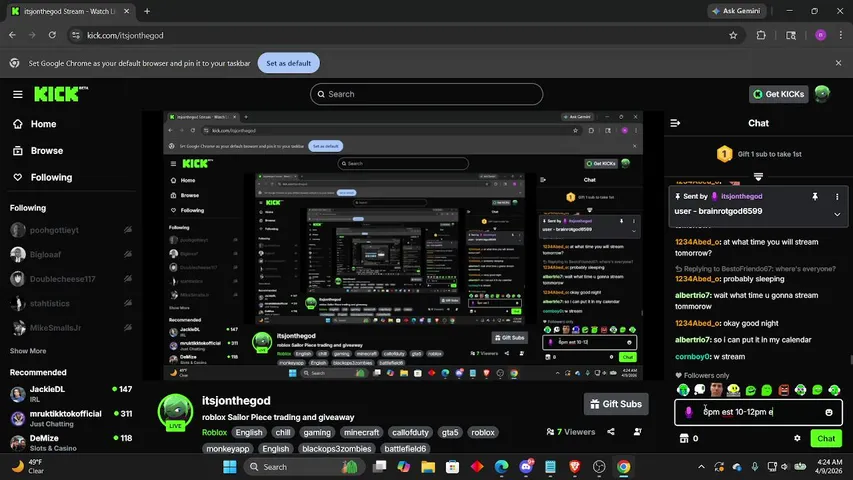
Task: Select the gta5 tag
Action: coord(450,433)
